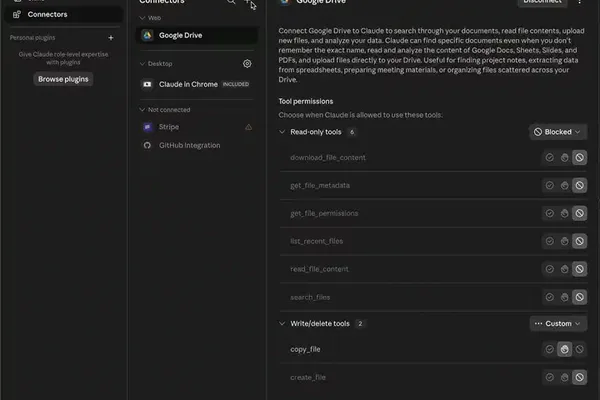Open the more options menu for Google Drive

point(580,2)
